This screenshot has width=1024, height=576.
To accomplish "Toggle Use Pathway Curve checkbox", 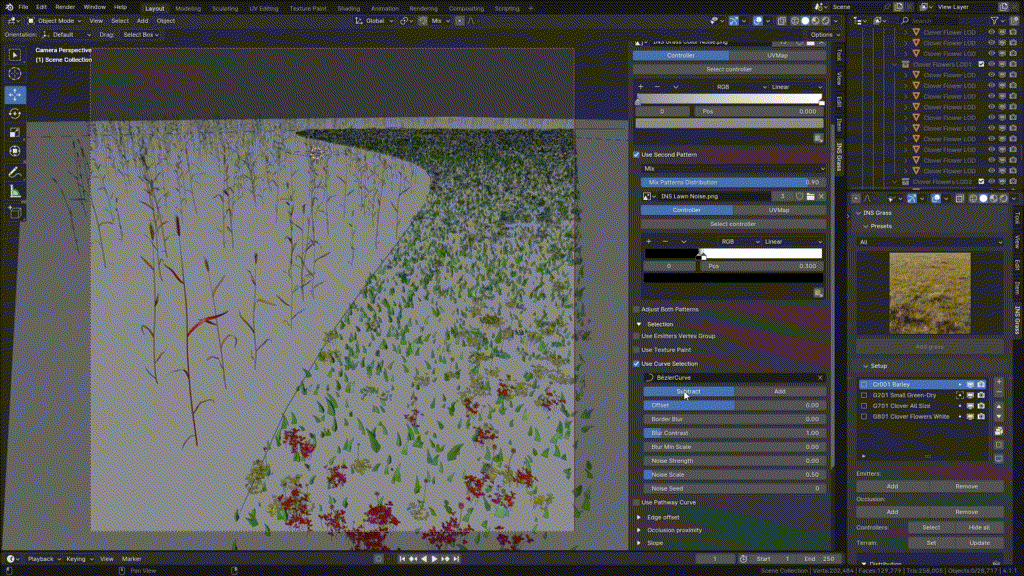I will tap(636, 503).
